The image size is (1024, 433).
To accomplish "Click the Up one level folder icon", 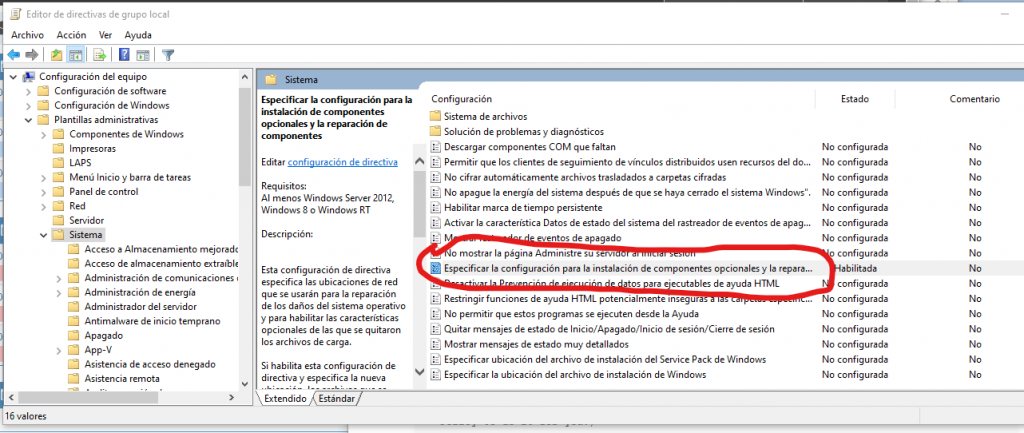I will tap(57, 54).
